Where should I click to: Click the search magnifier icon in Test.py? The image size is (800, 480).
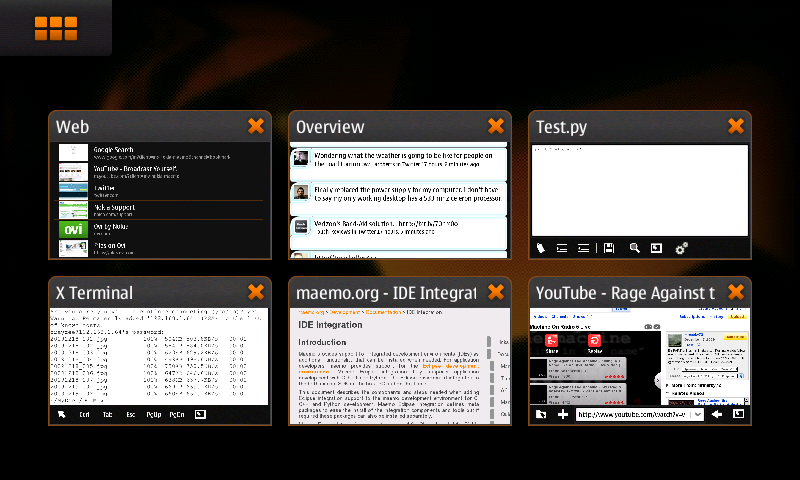tap(634, 248)
